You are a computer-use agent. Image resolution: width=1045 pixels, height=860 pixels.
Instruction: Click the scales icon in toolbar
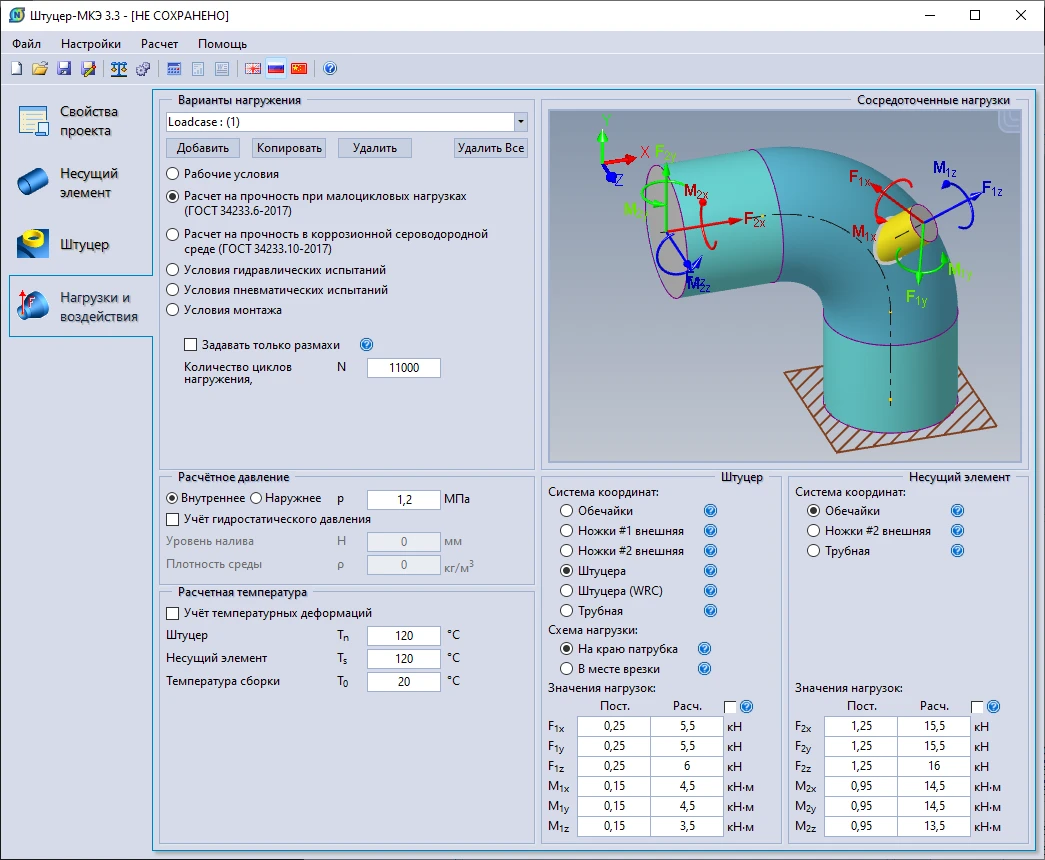(119, 69)
